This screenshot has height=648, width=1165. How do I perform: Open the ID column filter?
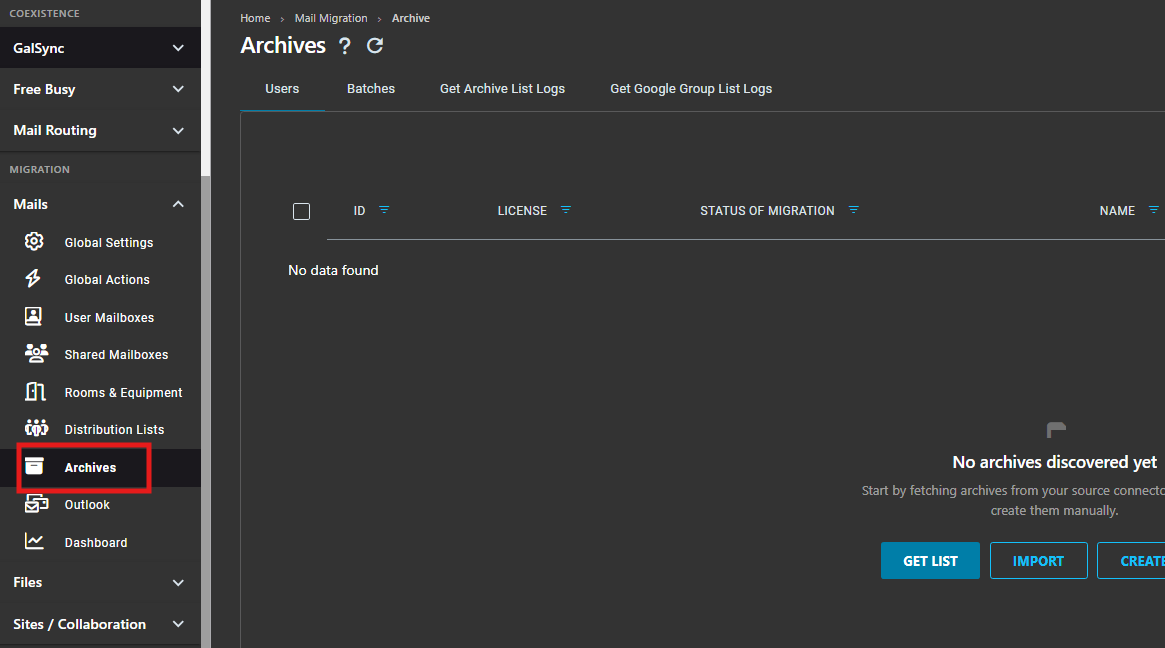tap(384, 210)
